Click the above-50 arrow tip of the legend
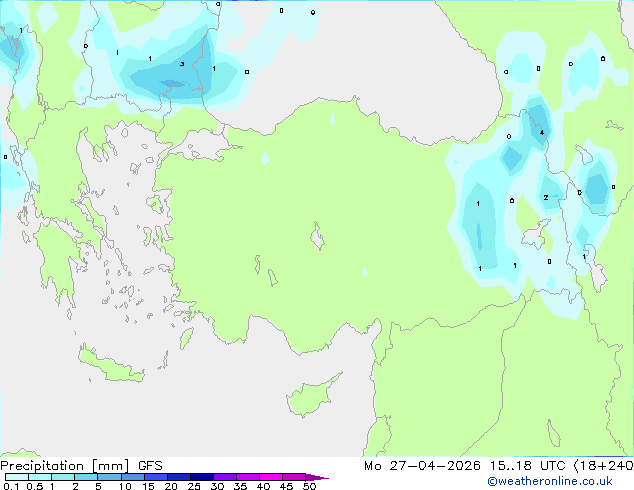 click(317, 477)
